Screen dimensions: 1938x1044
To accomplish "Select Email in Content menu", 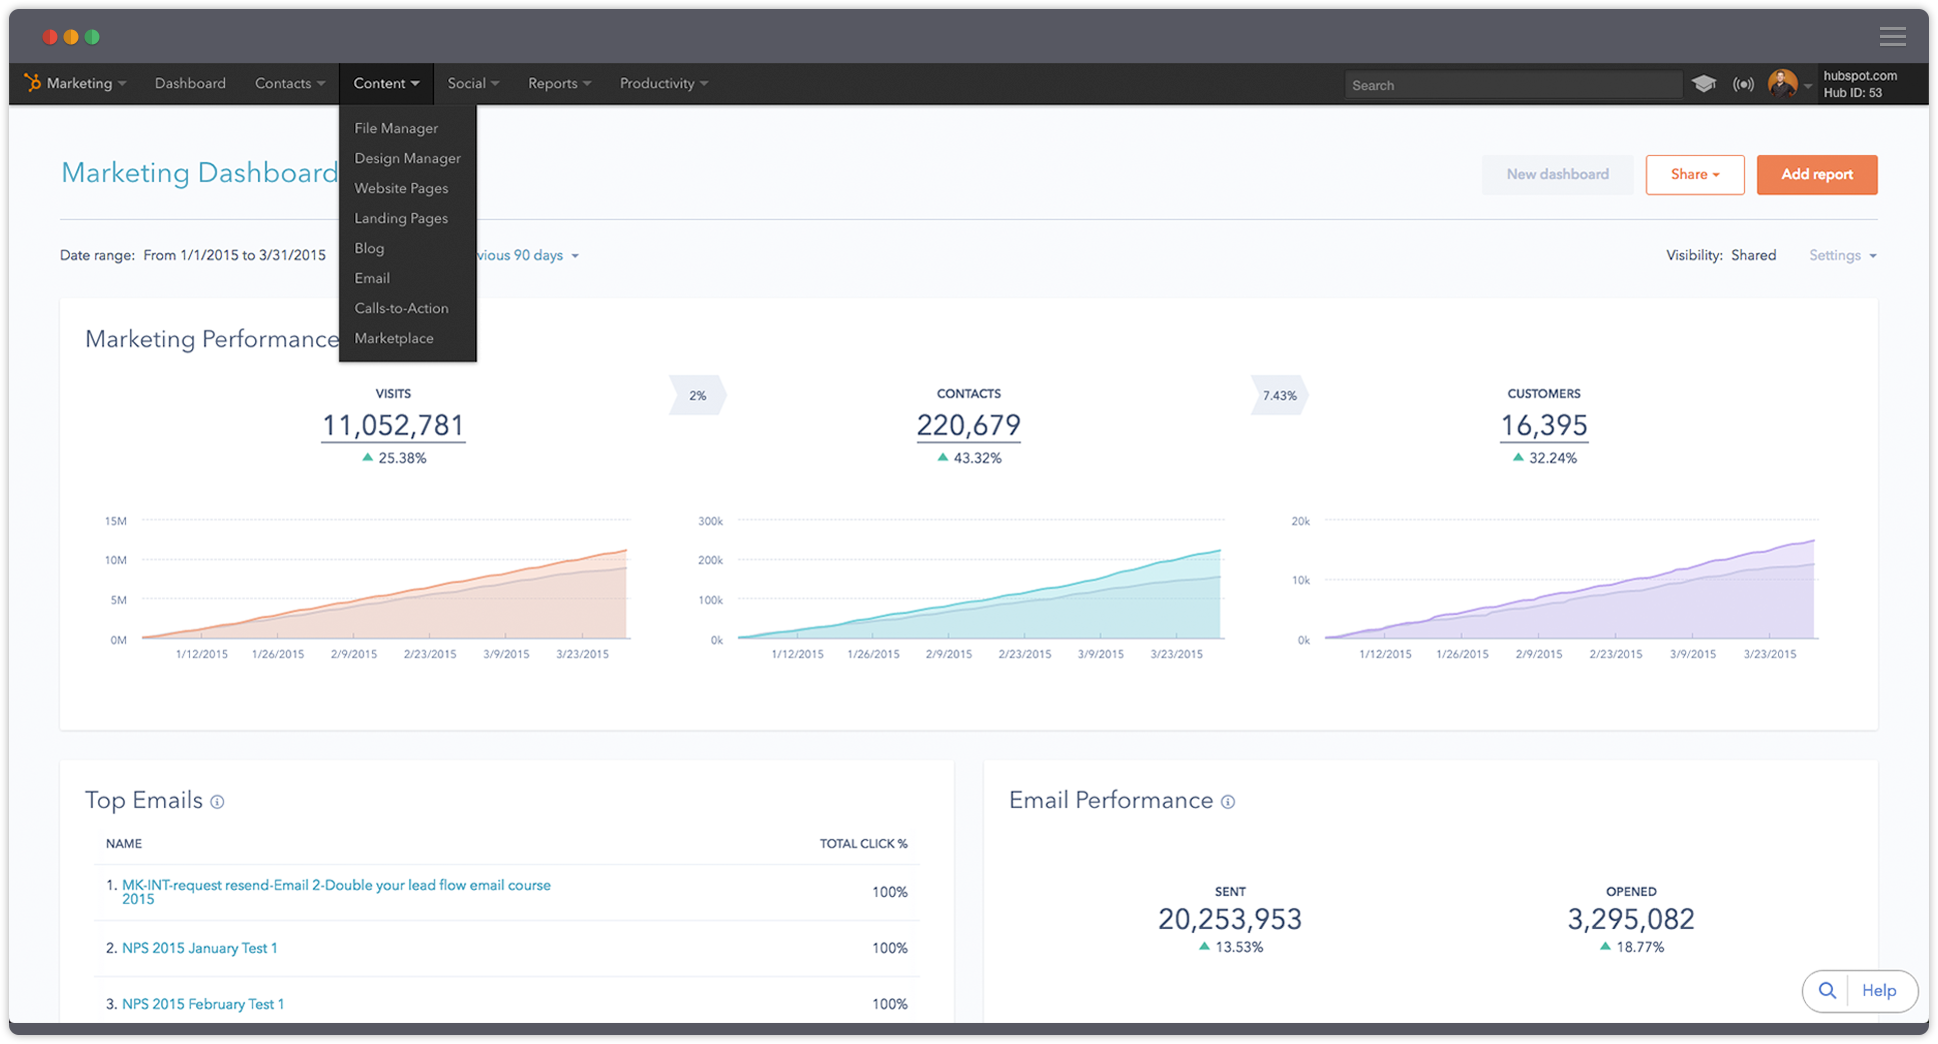I will pos(372,278).
